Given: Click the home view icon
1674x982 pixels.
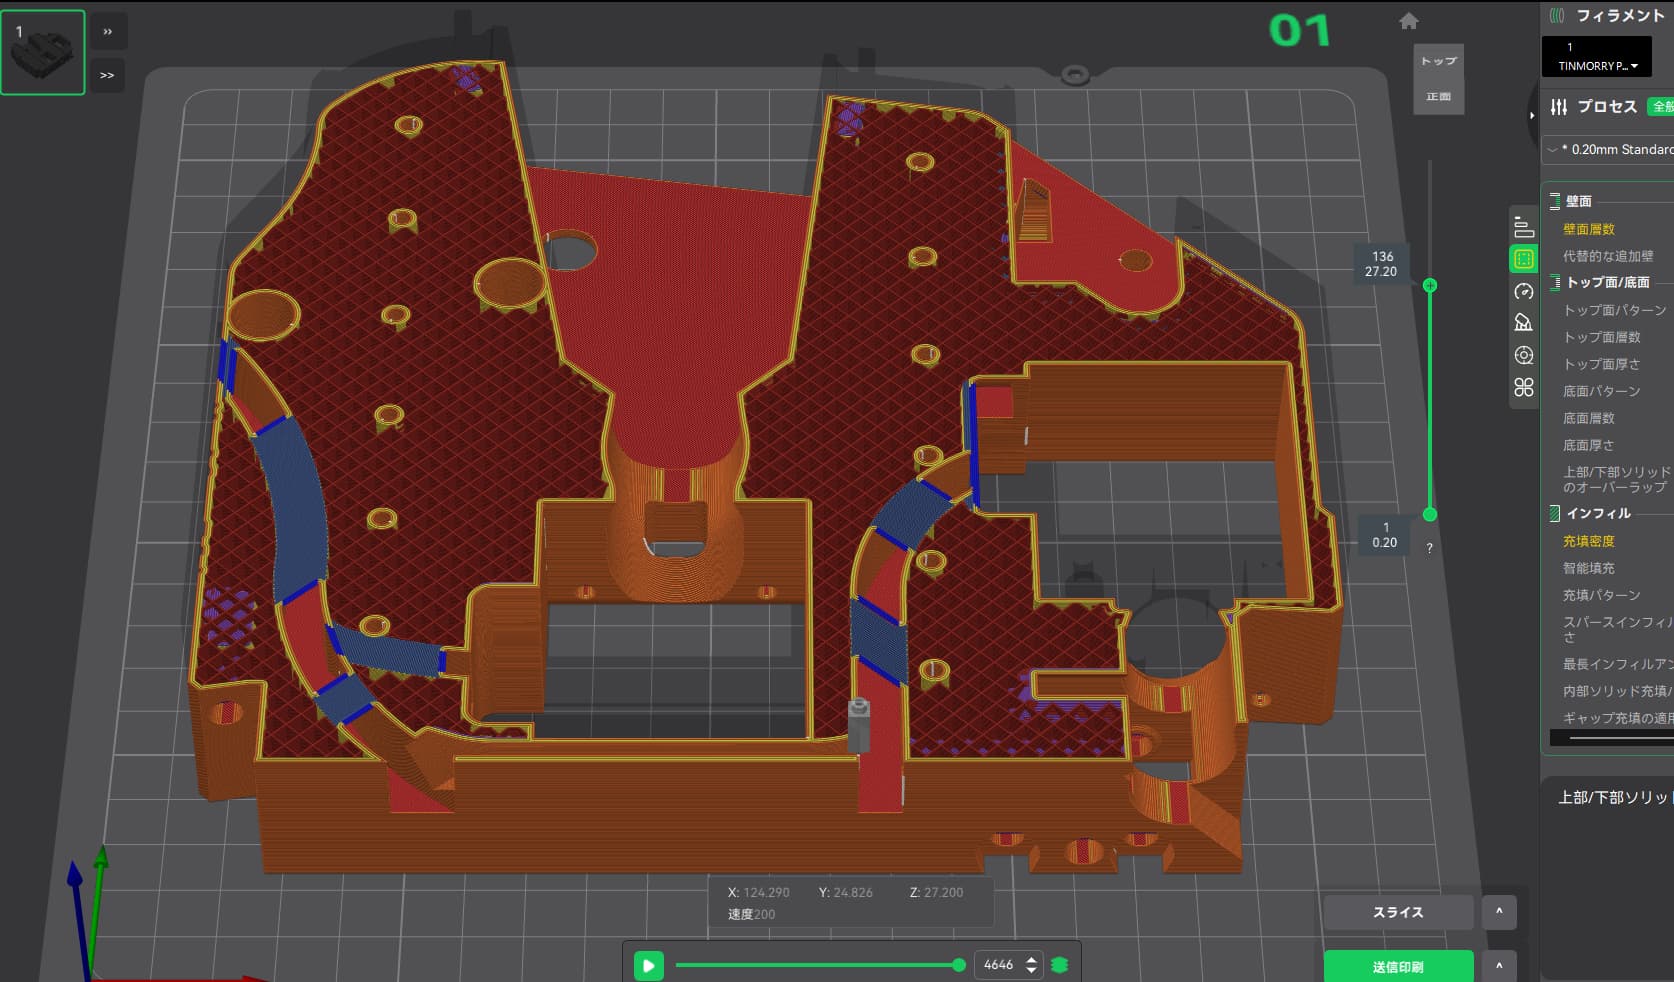Looking at the screenshot, I should (x=1409, y=21).
